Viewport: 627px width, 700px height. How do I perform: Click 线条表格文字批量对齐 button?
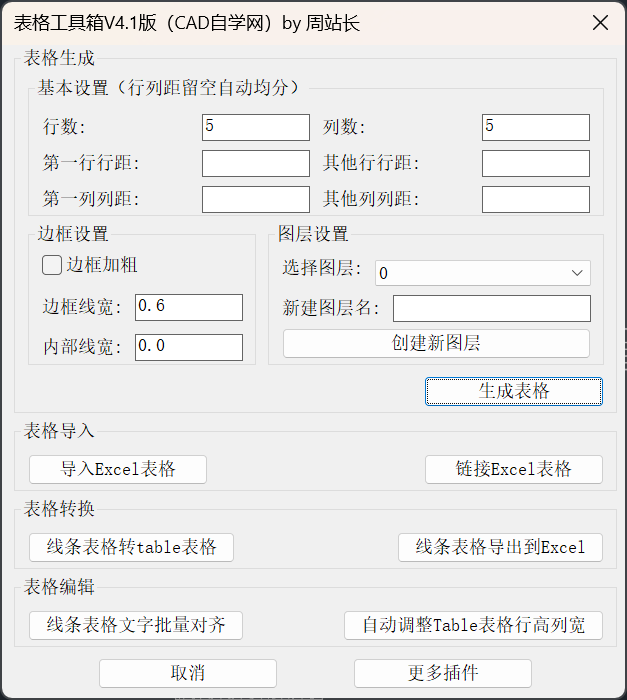[136, 626]
